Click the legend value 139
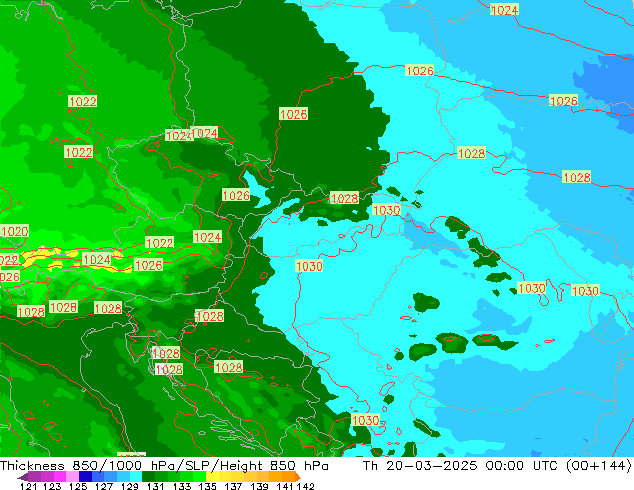This screenshot has height=490, width=634. click(x=258, y=486)
